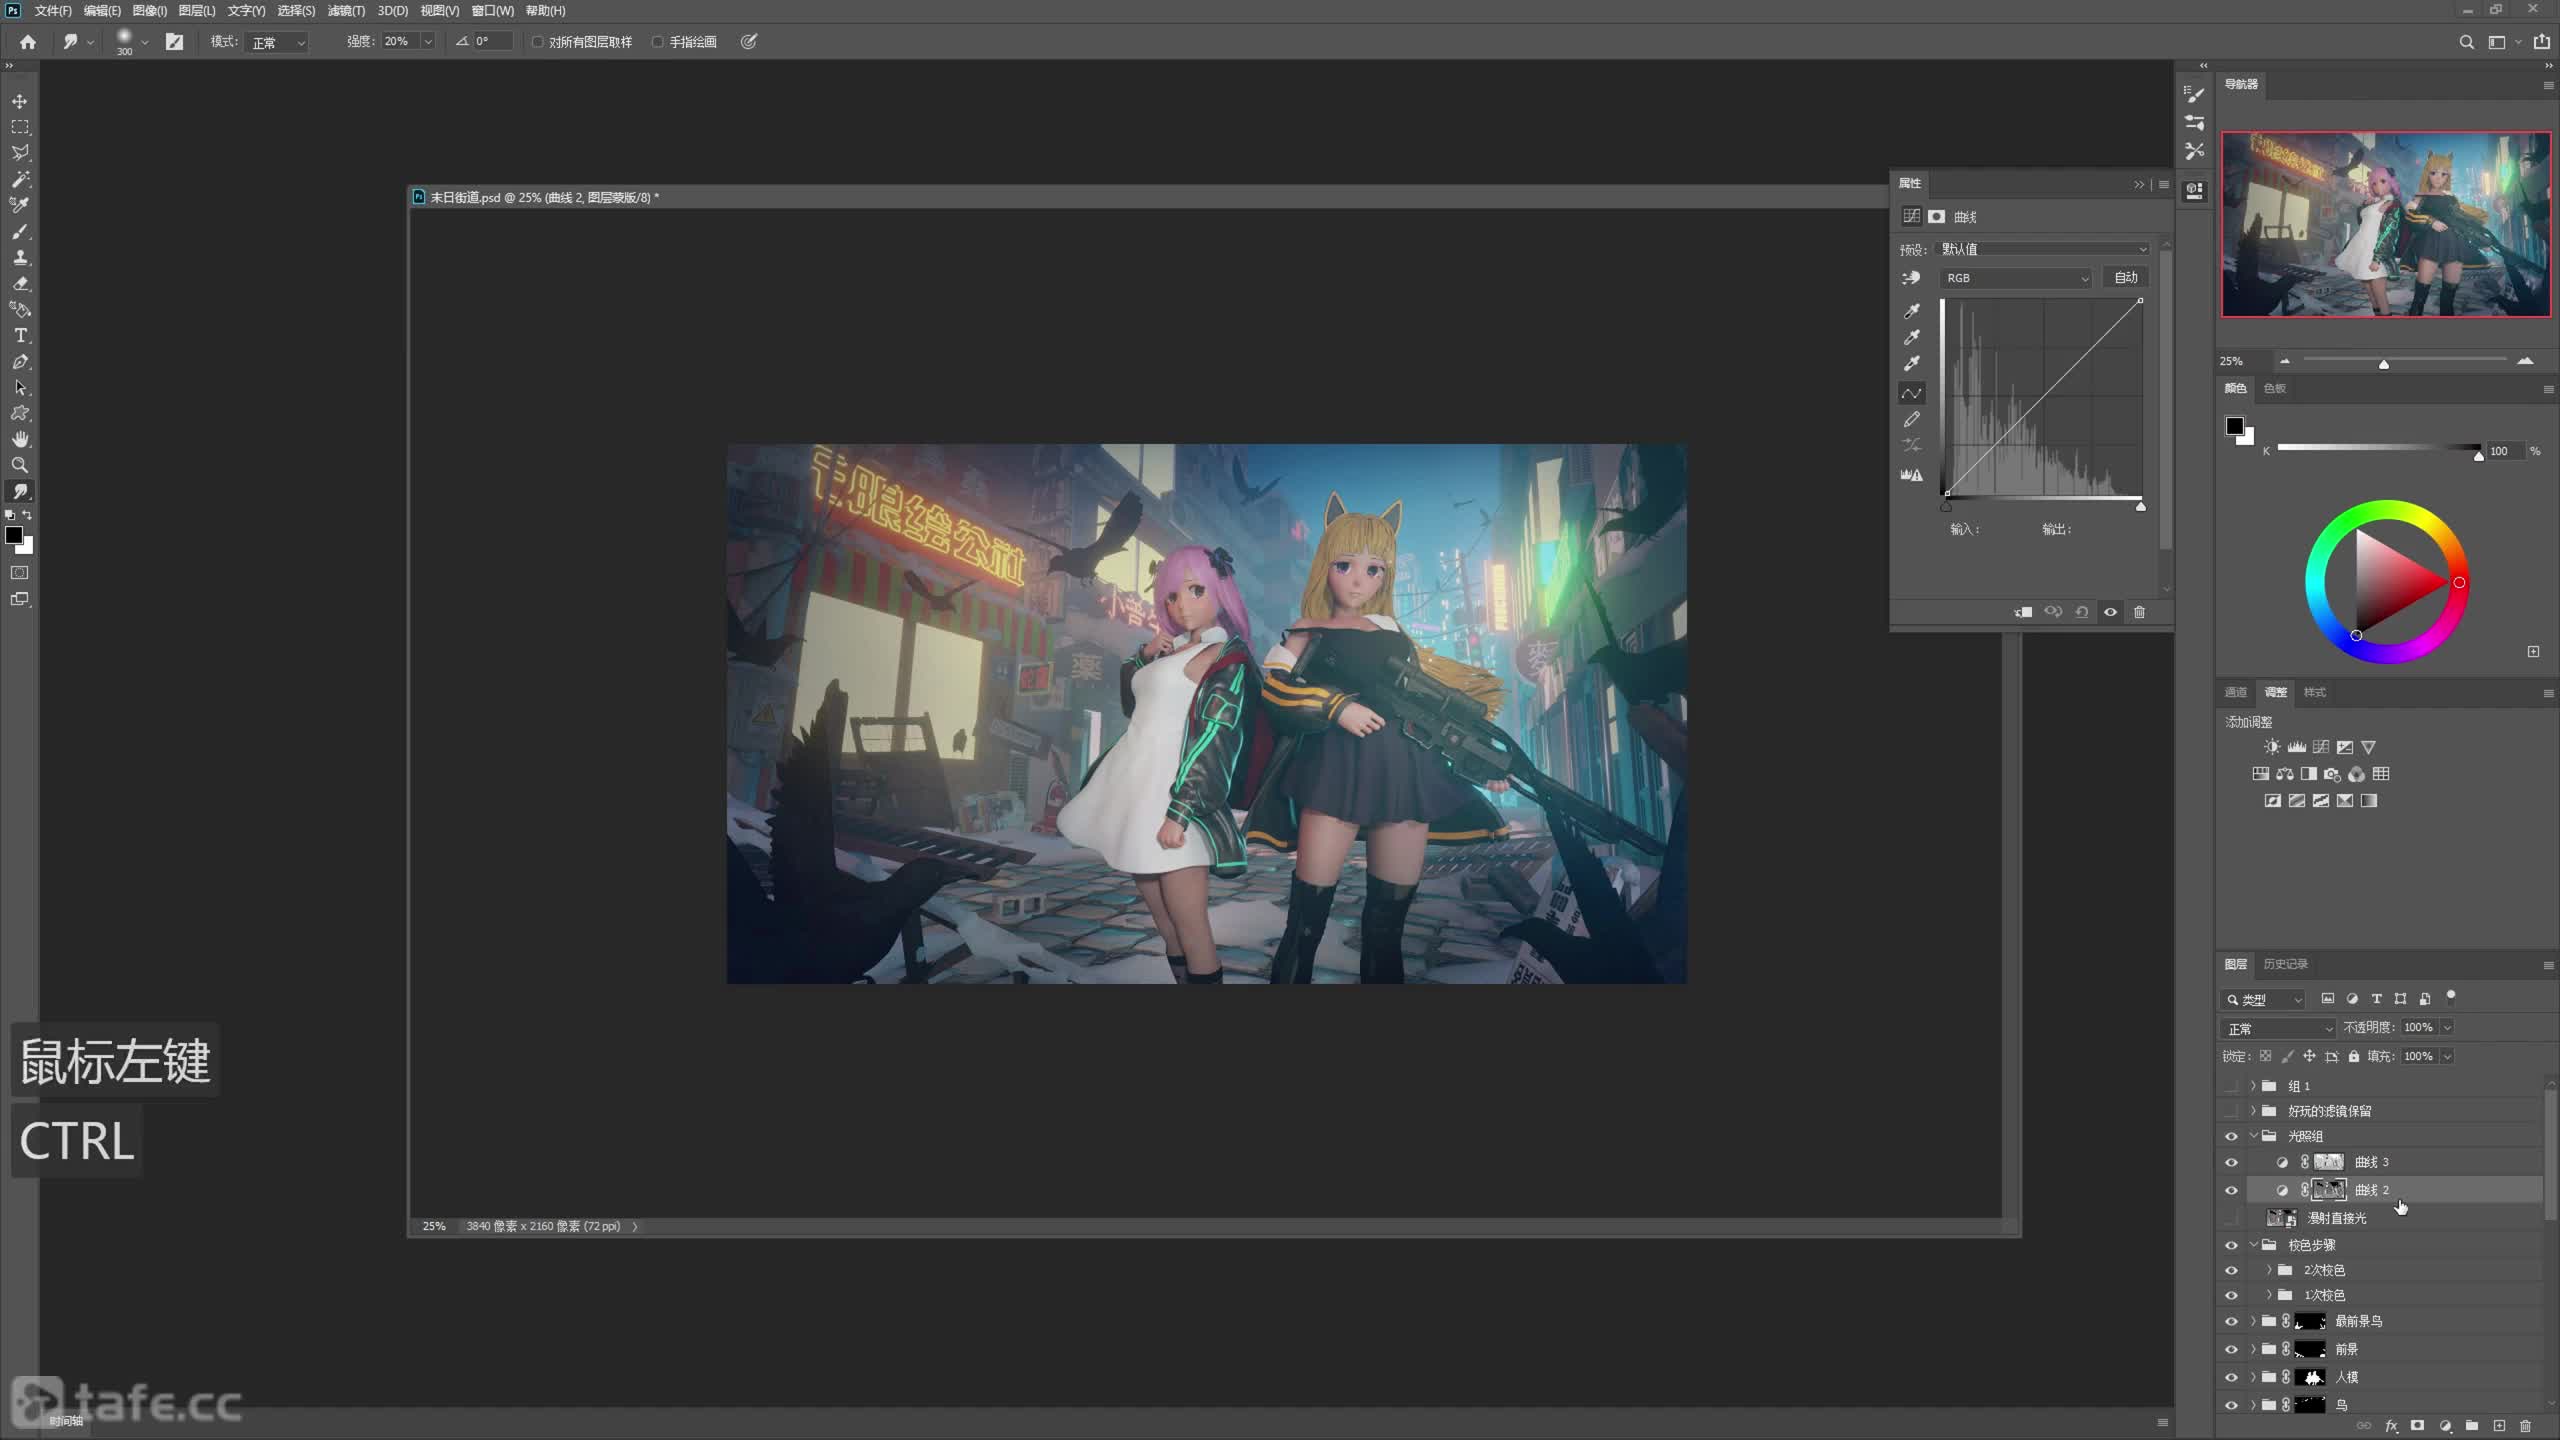Expand the 组 1 layer group
The image size is (2560, 1440).
click(2253, 1086)
